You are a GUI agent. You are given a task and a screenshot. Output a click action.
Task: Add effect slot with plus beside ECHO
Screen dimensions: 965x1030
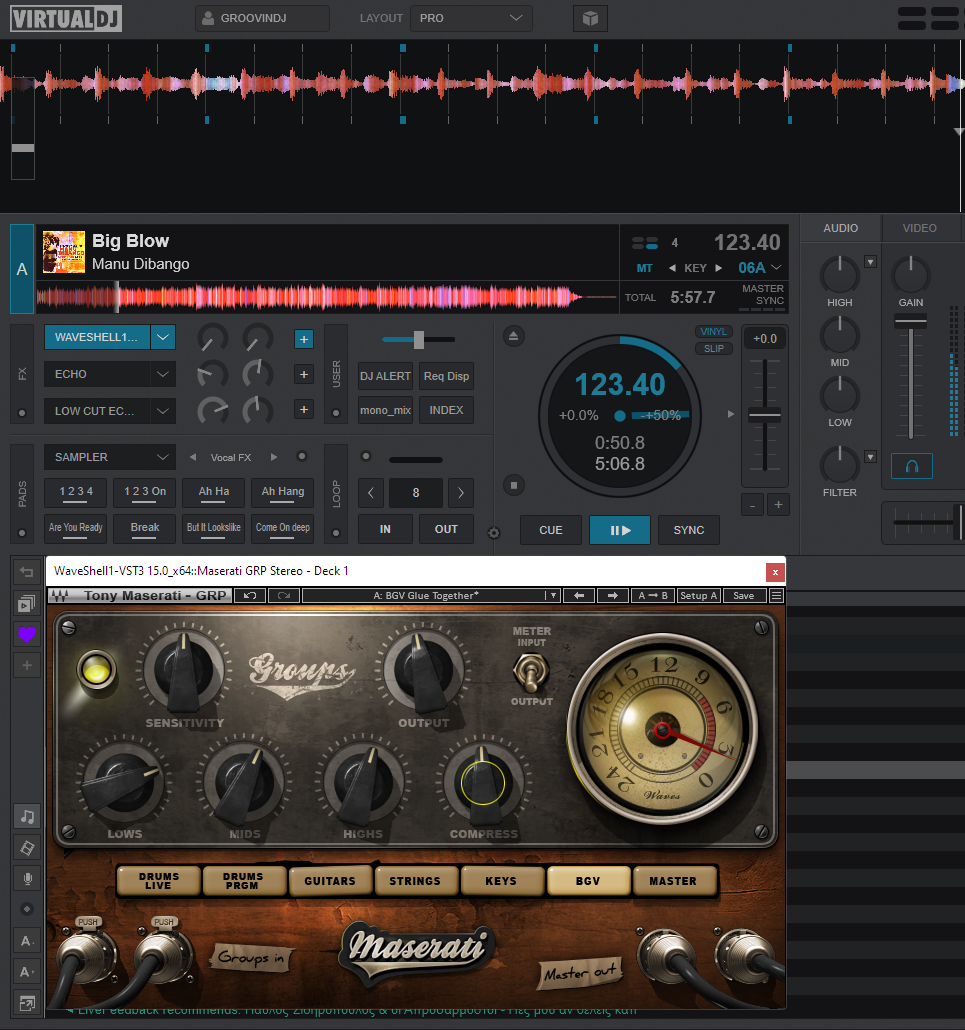pos(303,374)
